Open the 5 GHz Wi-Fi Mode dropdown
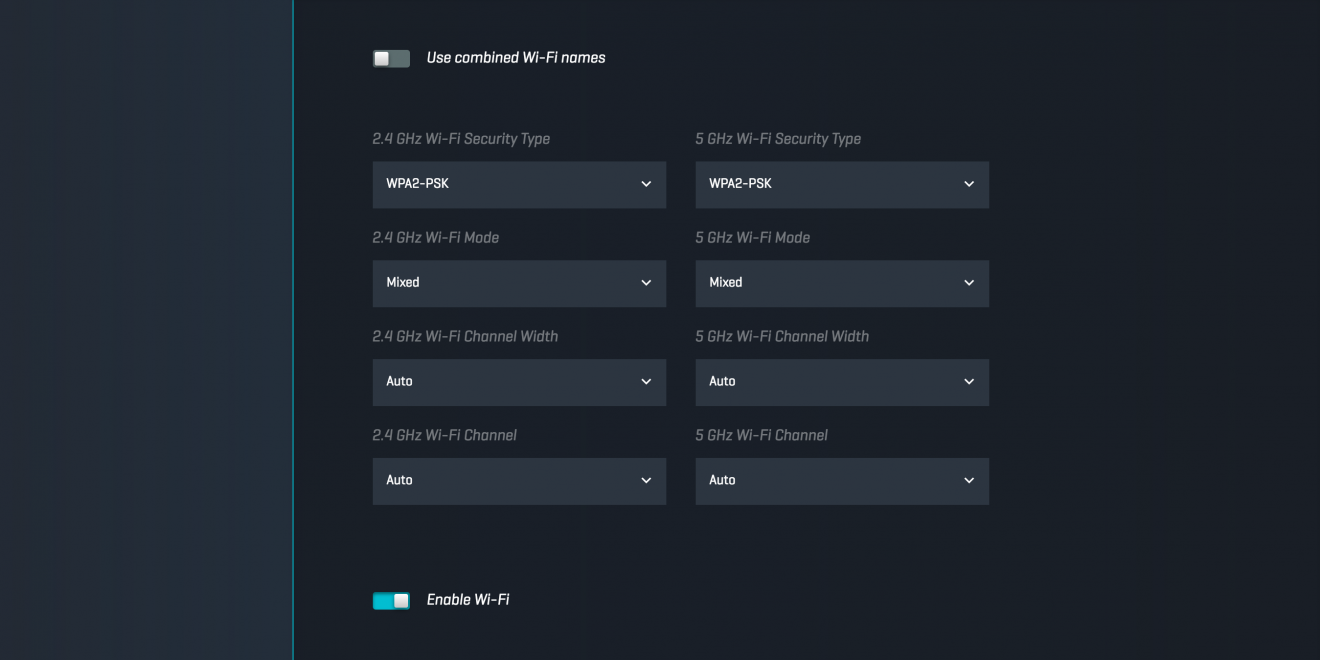Image resolution: width=1320 pixels, height=660 pixels. click(842, 283)
